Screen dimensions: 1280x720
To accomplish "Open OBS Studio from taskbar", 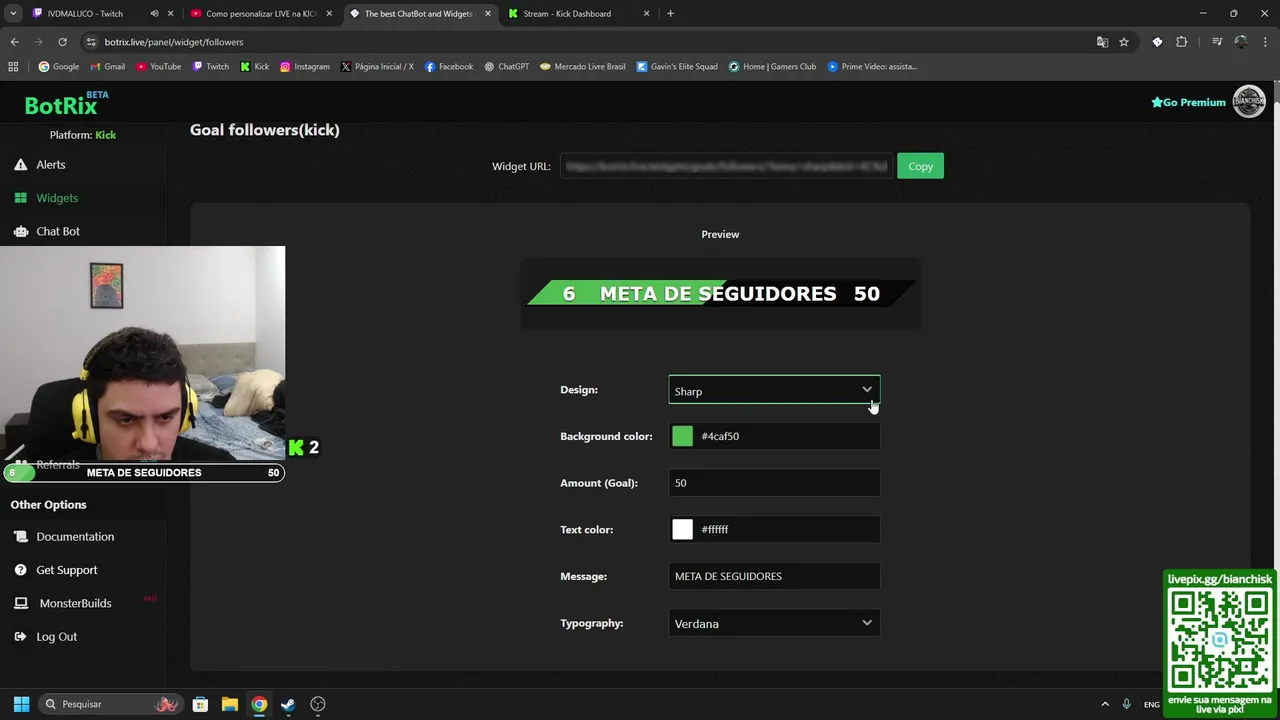I will point(318,704).
